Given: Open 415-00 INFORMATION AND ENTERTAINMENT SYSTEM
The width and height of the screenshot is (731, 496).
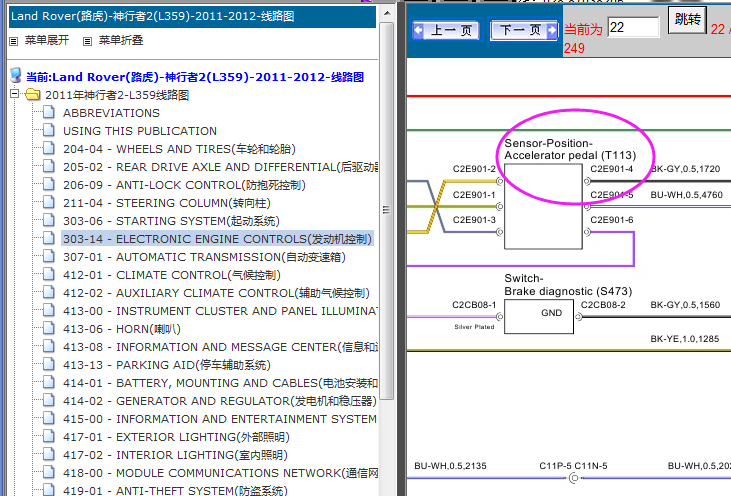Looking at the screenshot, I should click(220, 419).
